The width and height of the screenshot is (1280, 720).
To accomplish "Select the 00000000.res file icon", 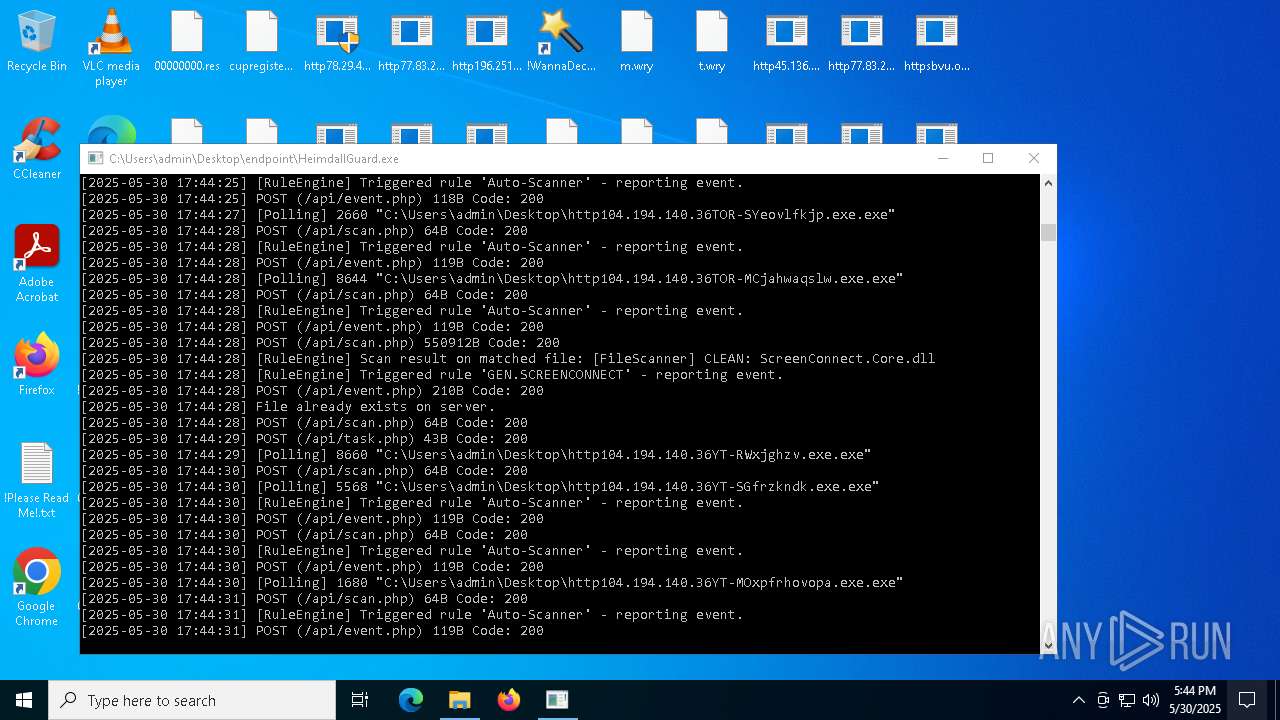I will [187, 42].
